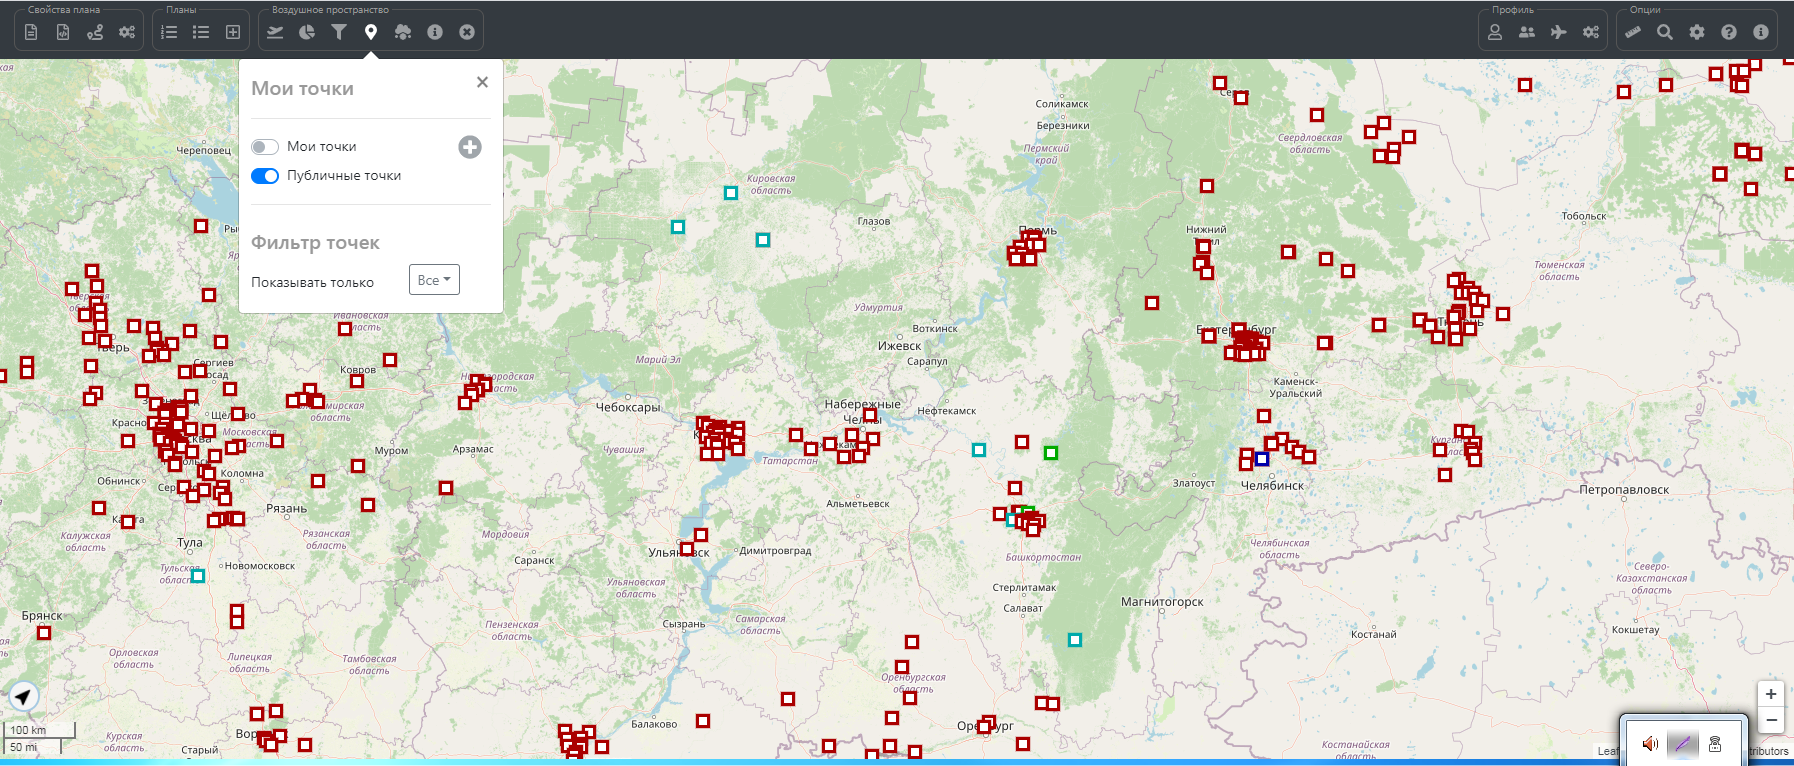Click the speaker volume icon in system tray

(x=1650, y=744)
